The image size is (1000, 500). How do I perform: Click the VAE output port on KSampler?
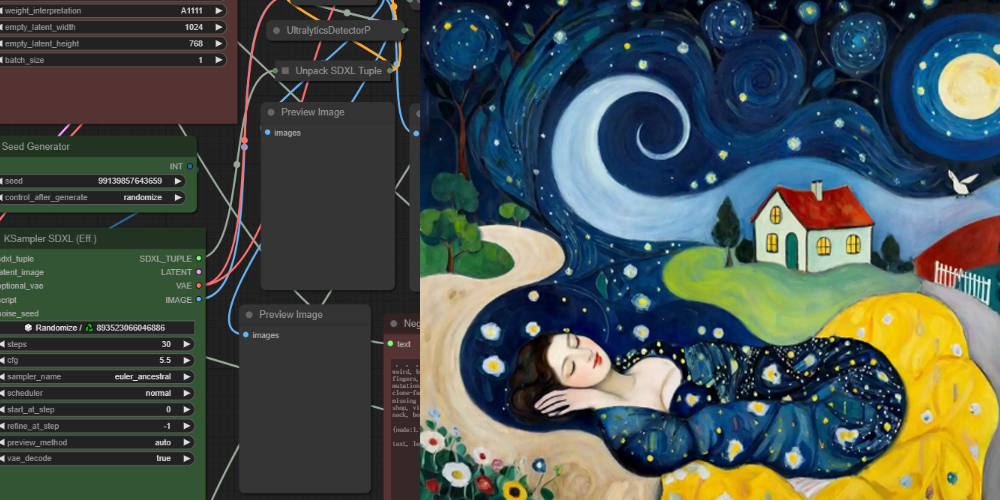pyautogui.click(x=199, y=286)
